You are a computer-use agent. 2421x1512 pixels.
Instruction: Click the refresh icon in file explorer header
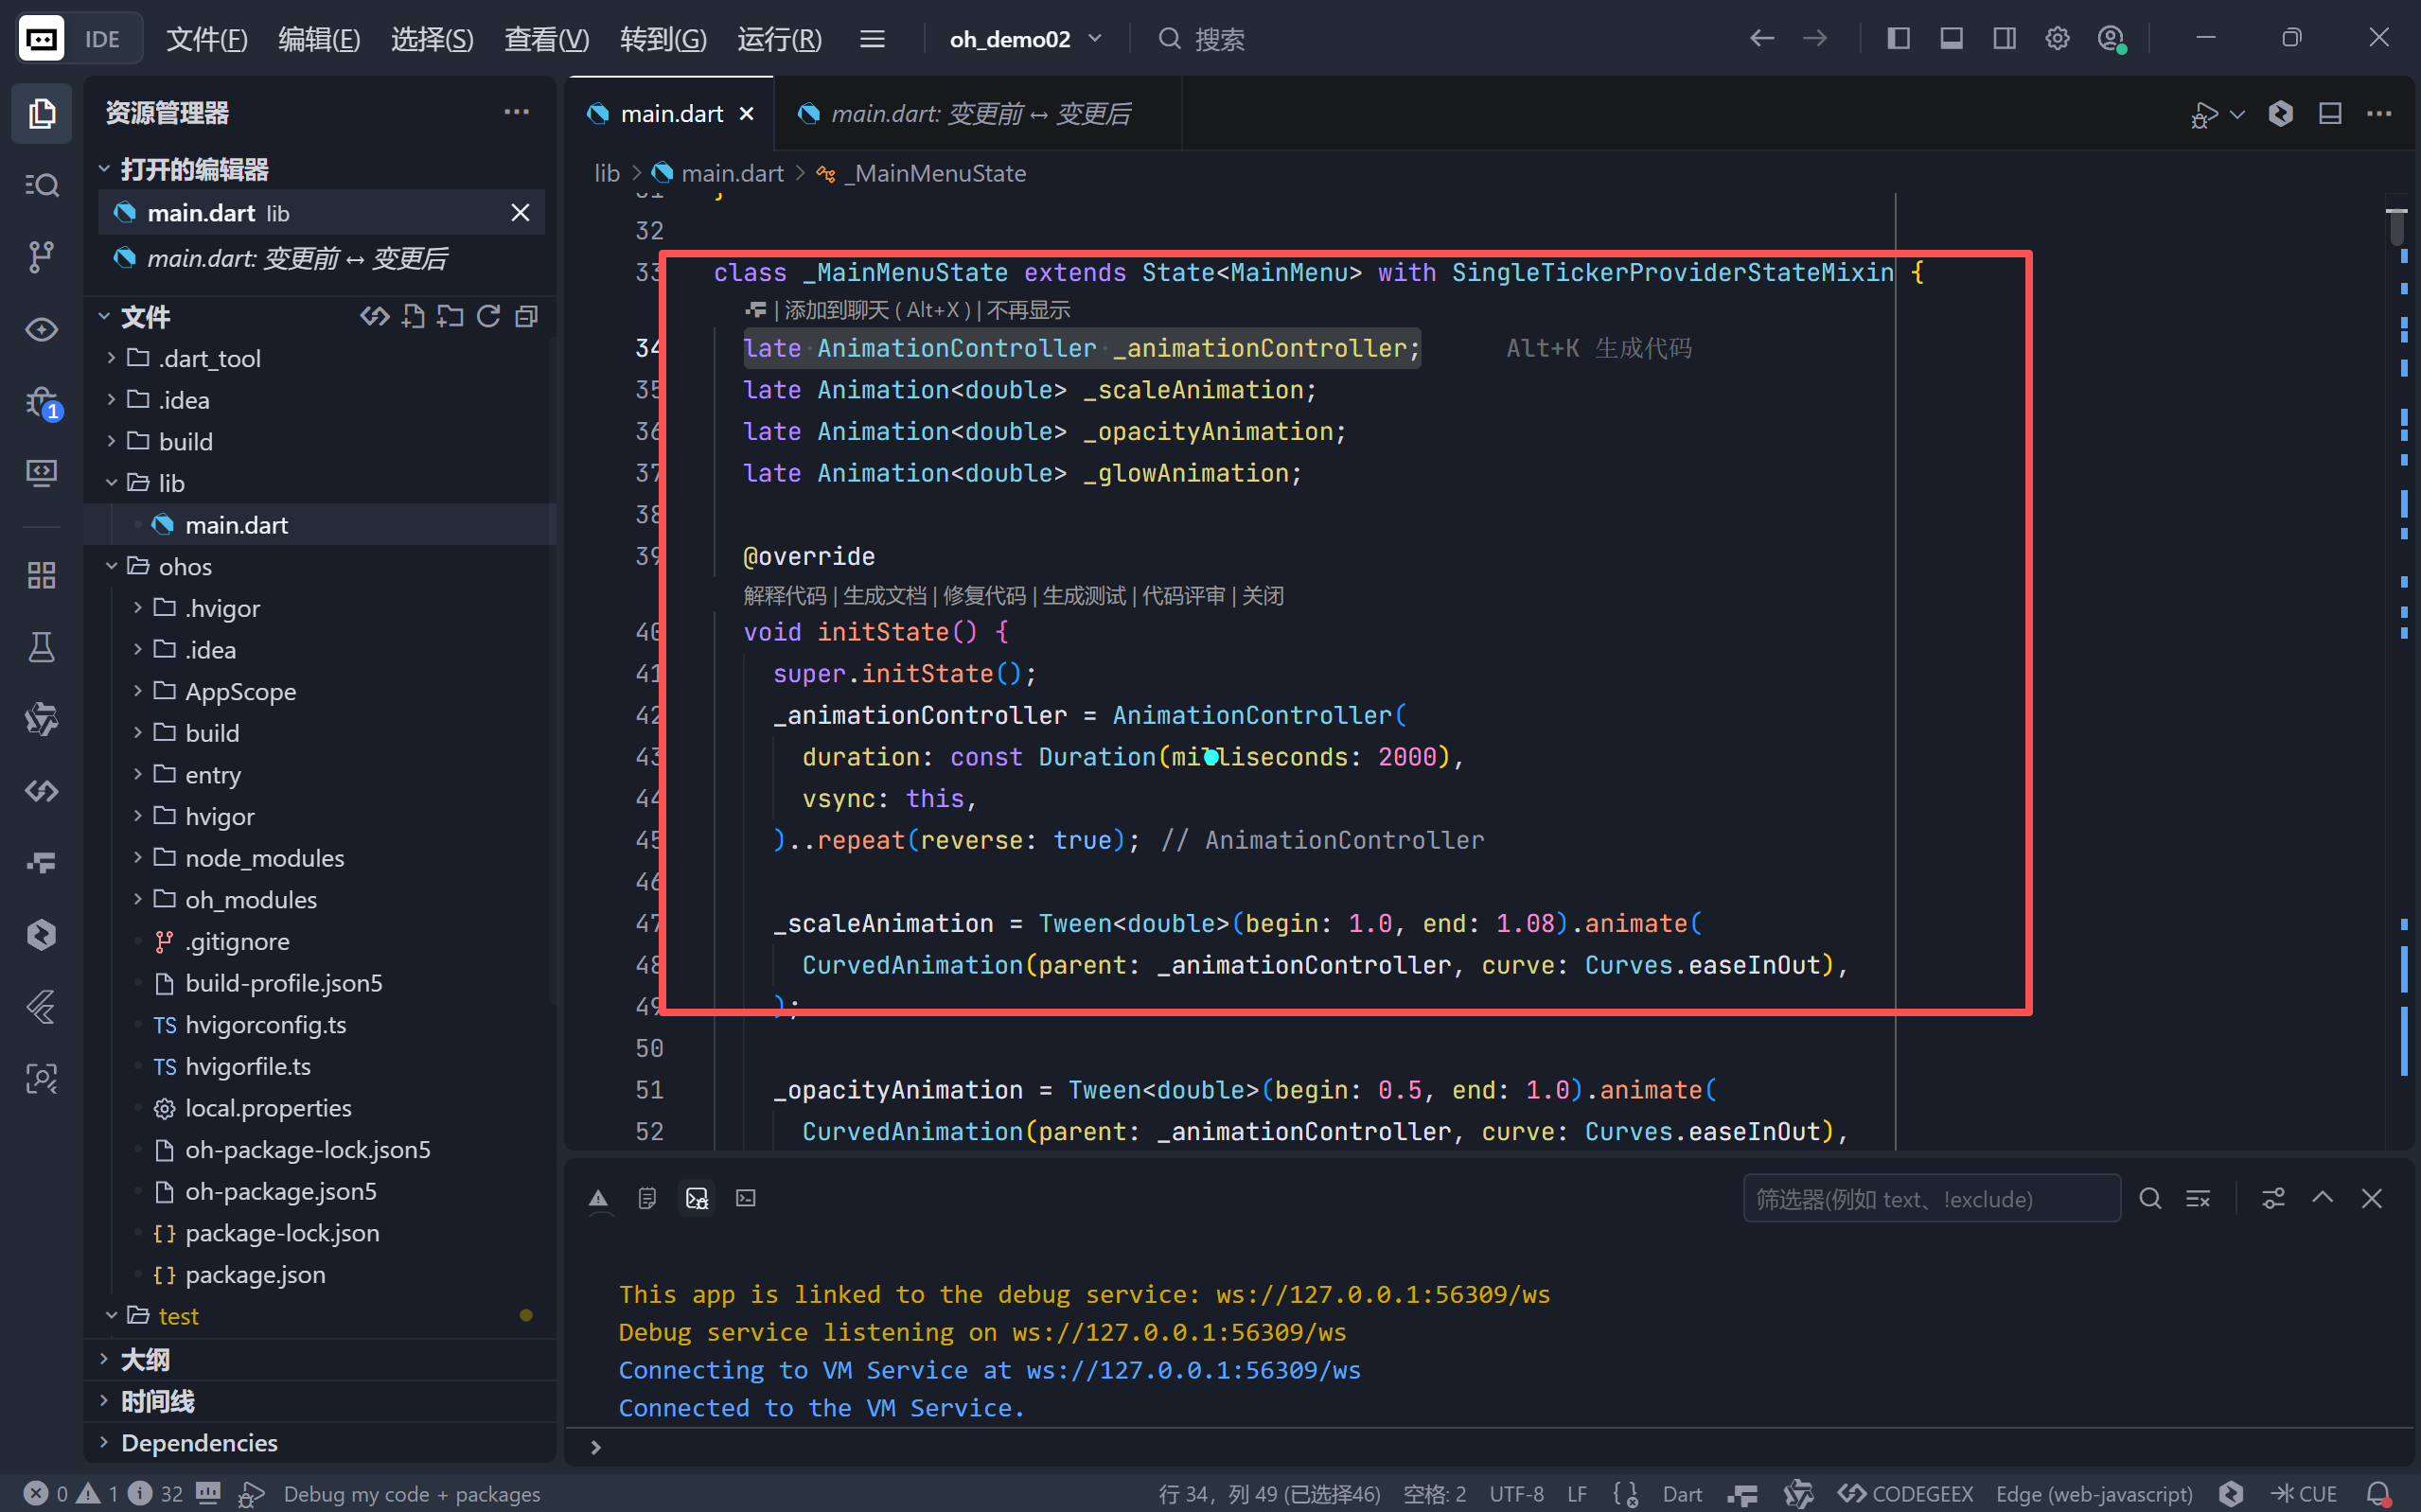click(x=488, y=317)
